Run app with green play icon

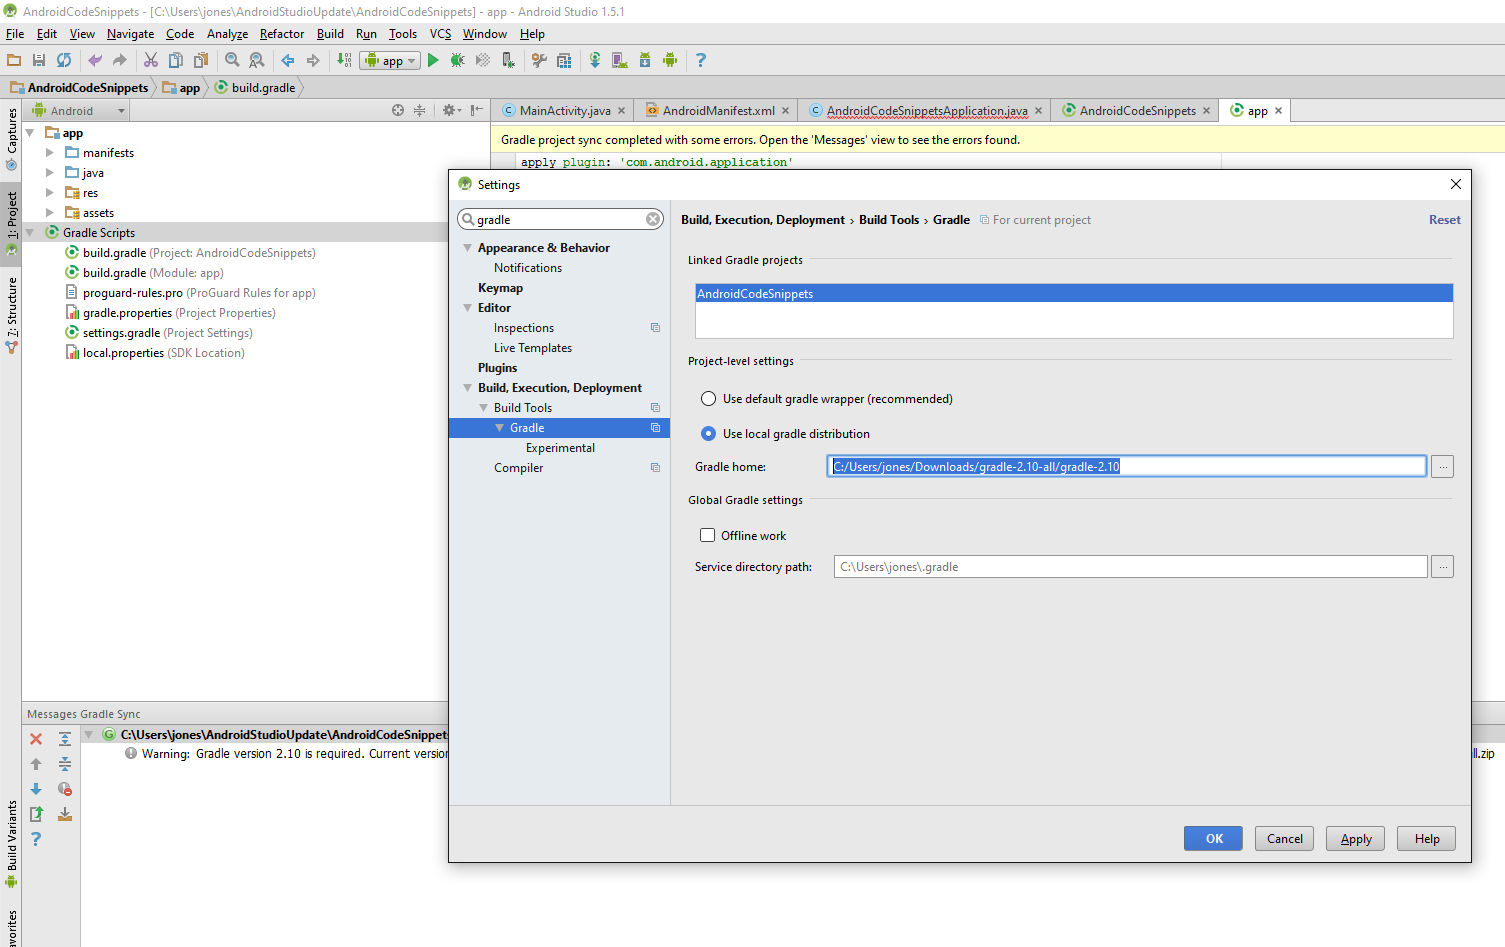(433, 60)
